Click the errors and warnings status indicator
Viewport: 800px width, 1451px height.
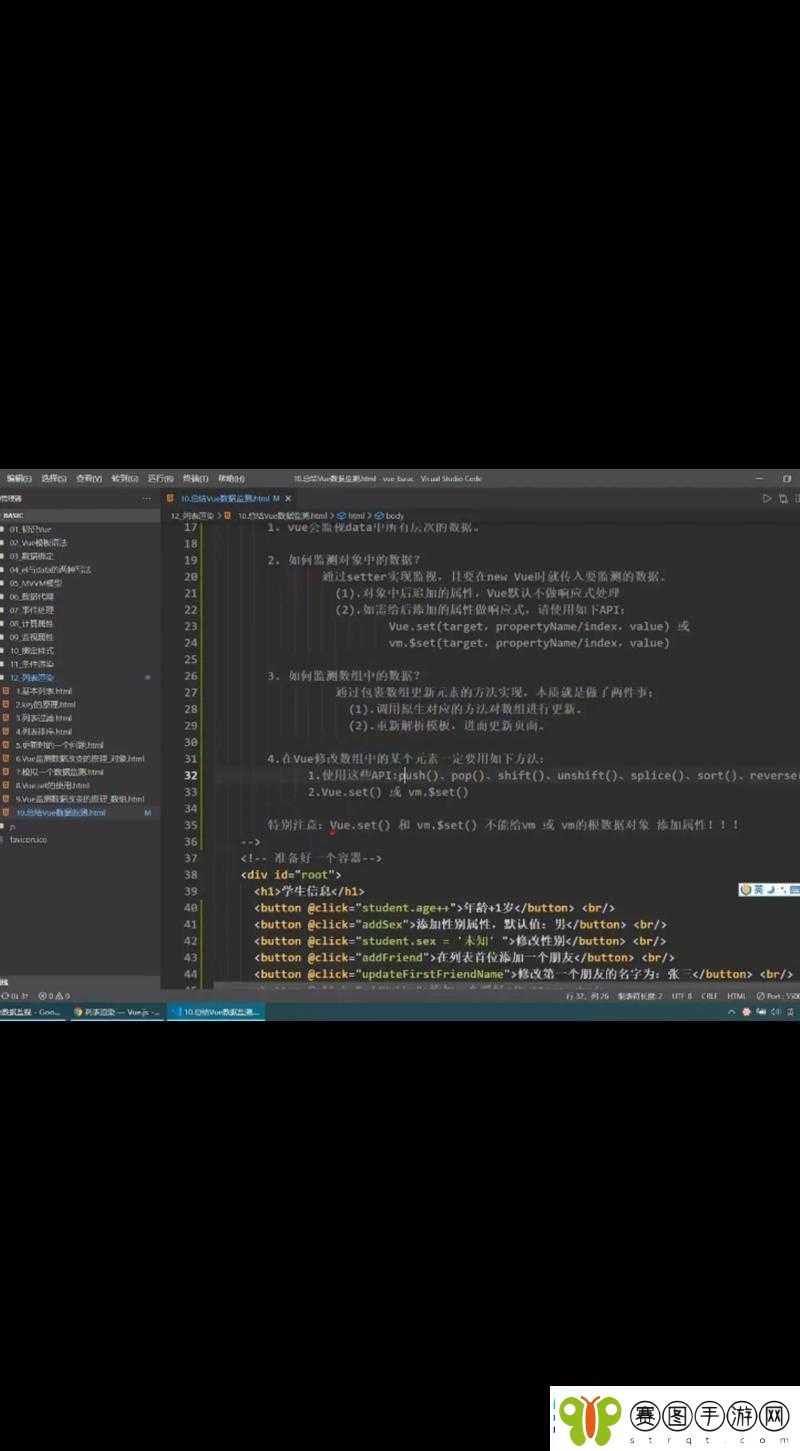coord(52,996)
